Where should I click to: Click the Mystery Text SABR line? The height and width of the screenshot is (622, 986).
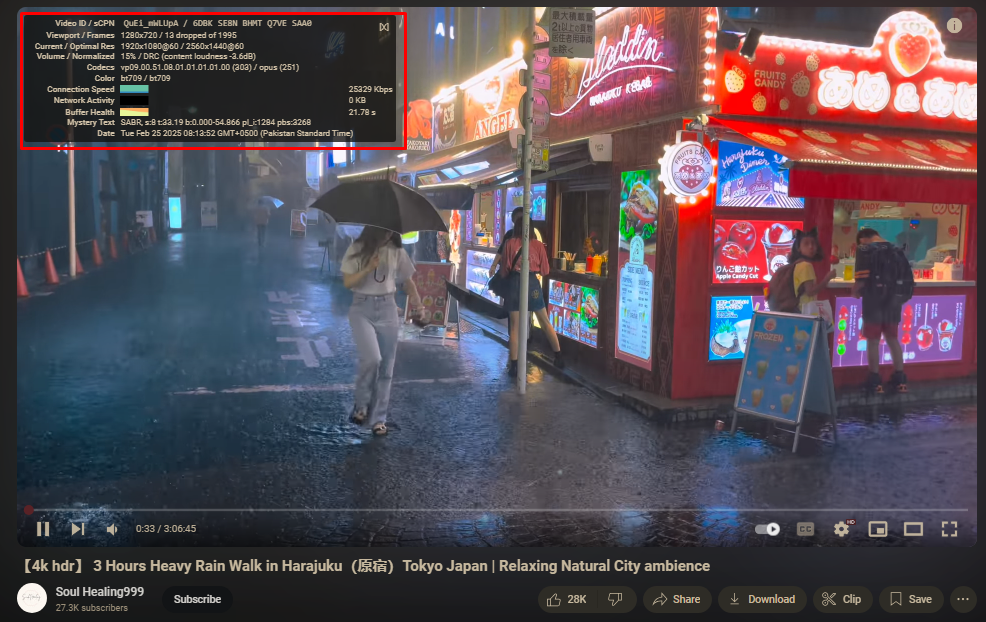216,122
